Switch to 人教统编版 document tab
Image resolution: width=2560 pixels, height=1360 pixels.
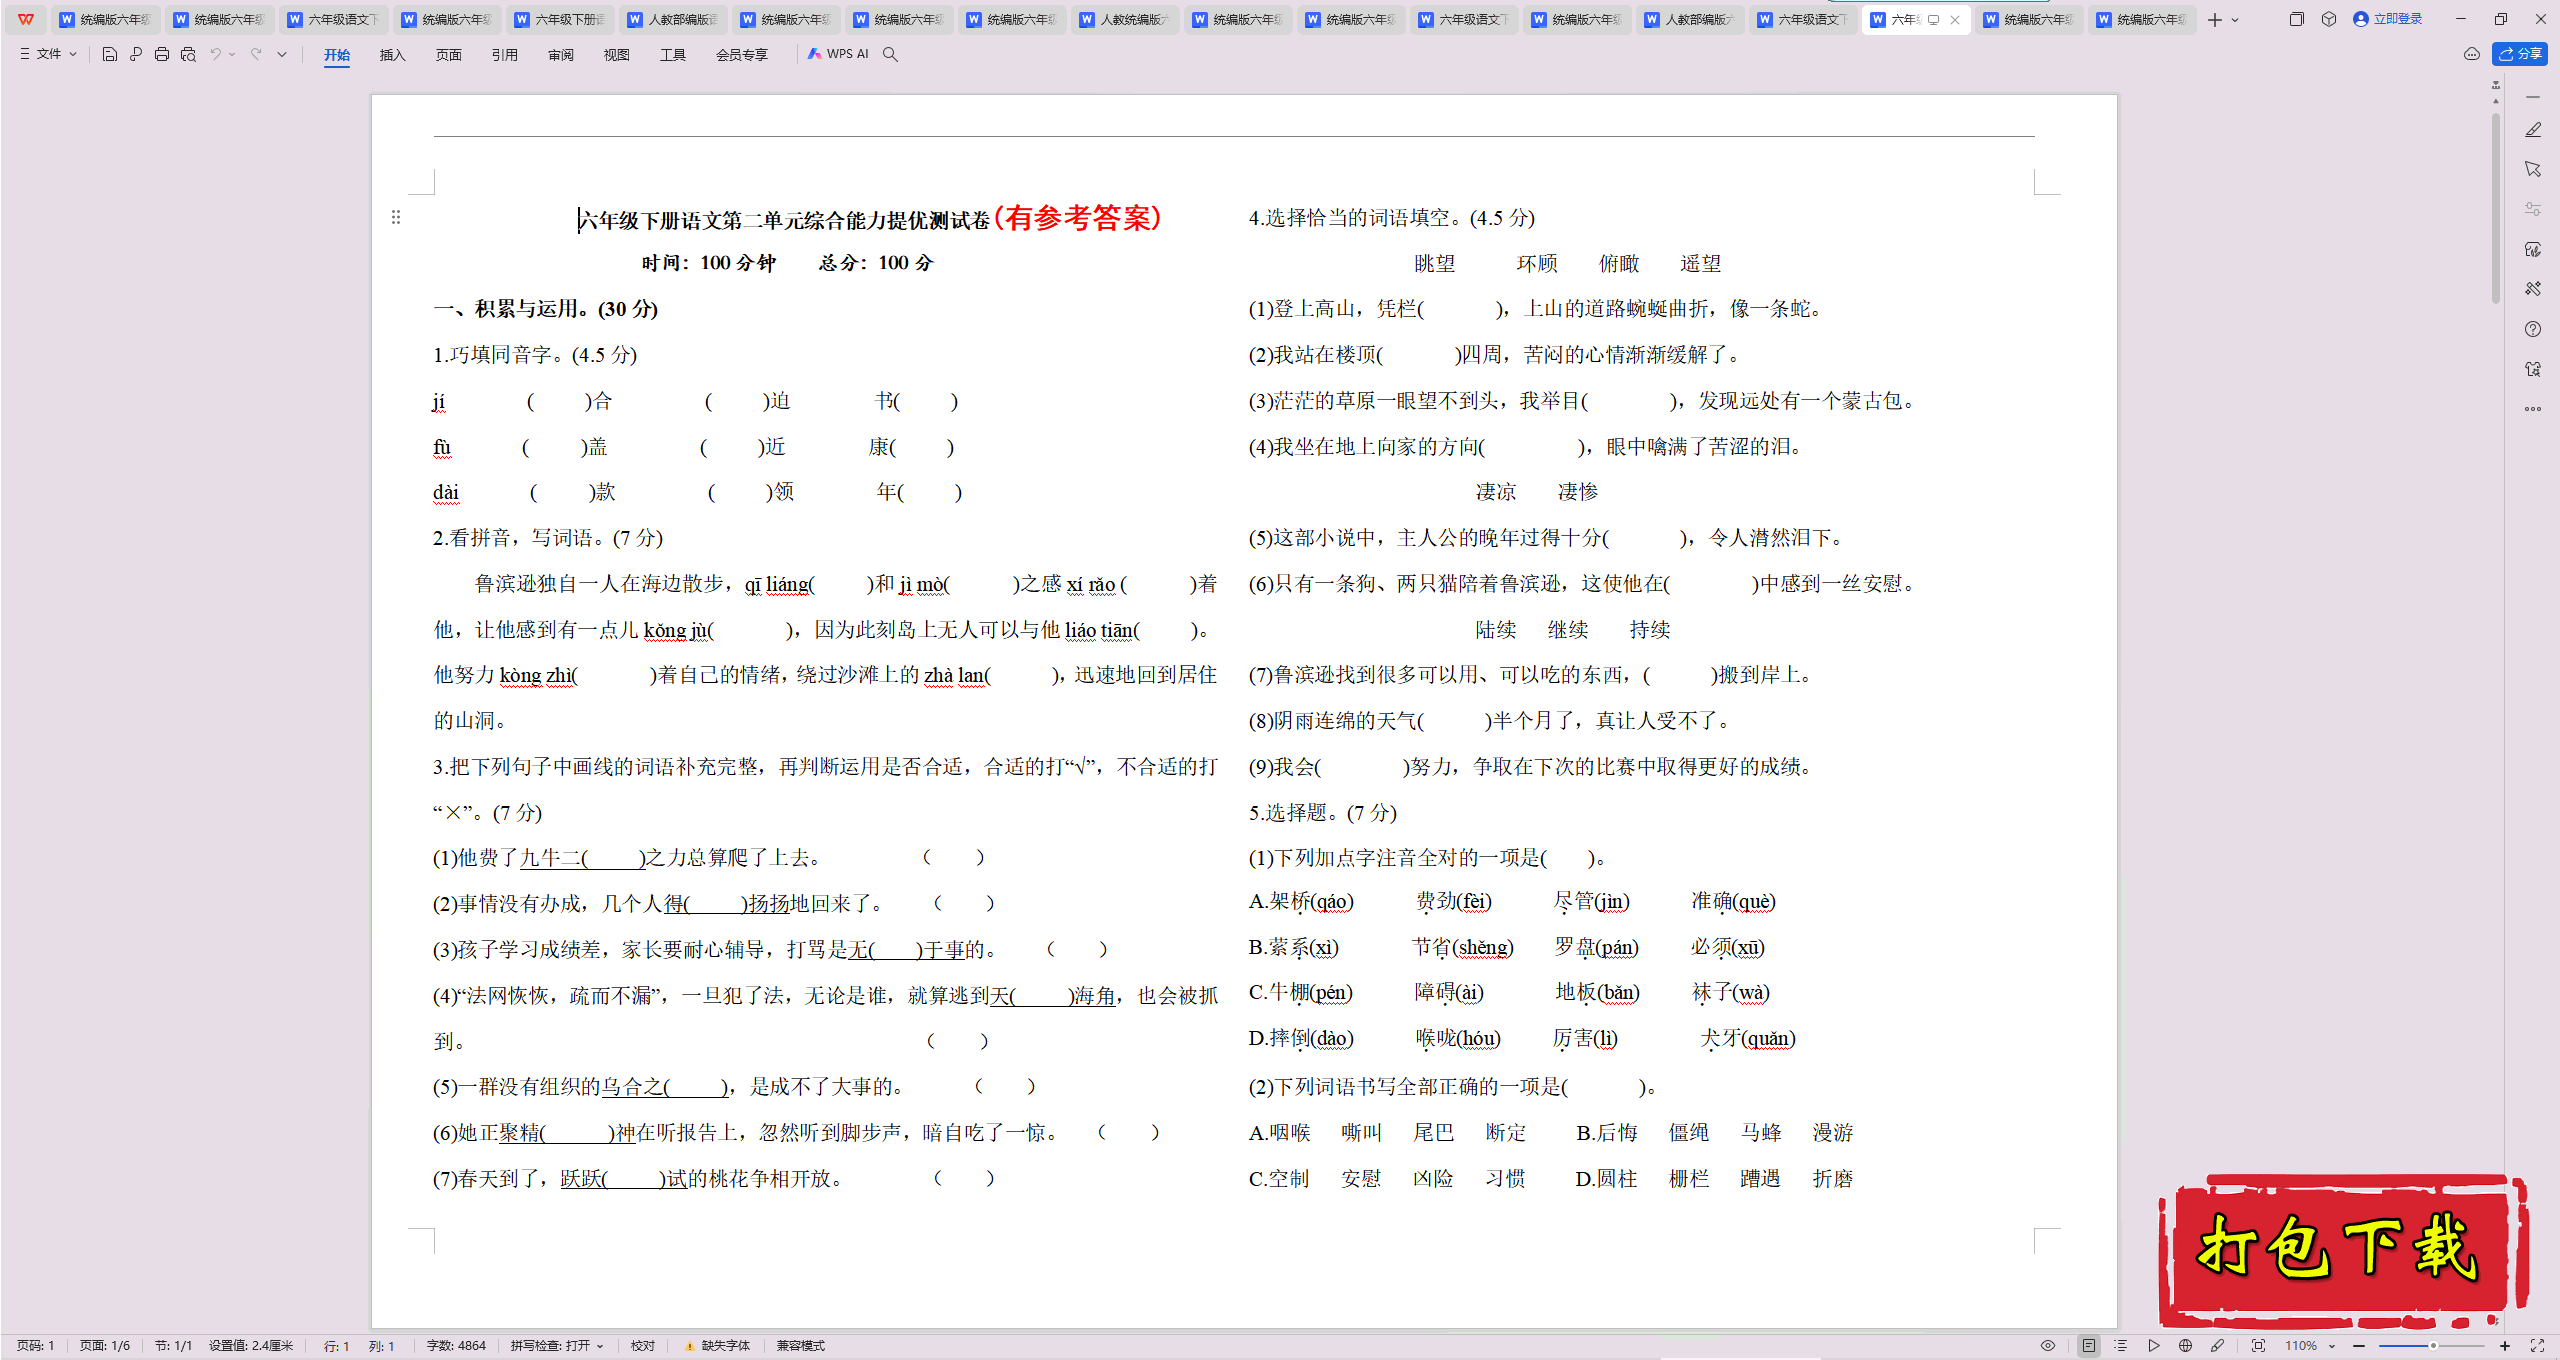click(x=1123, y=20)
